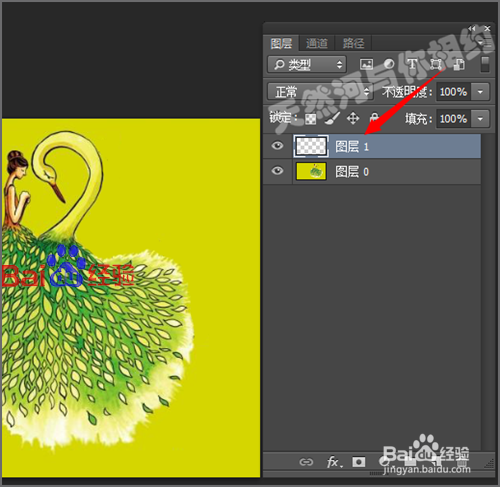Image resolution: width=500 pixels, height=487 pixels.
Task: Lock image pixels with brush icon
Action: [x=332, y=118]
